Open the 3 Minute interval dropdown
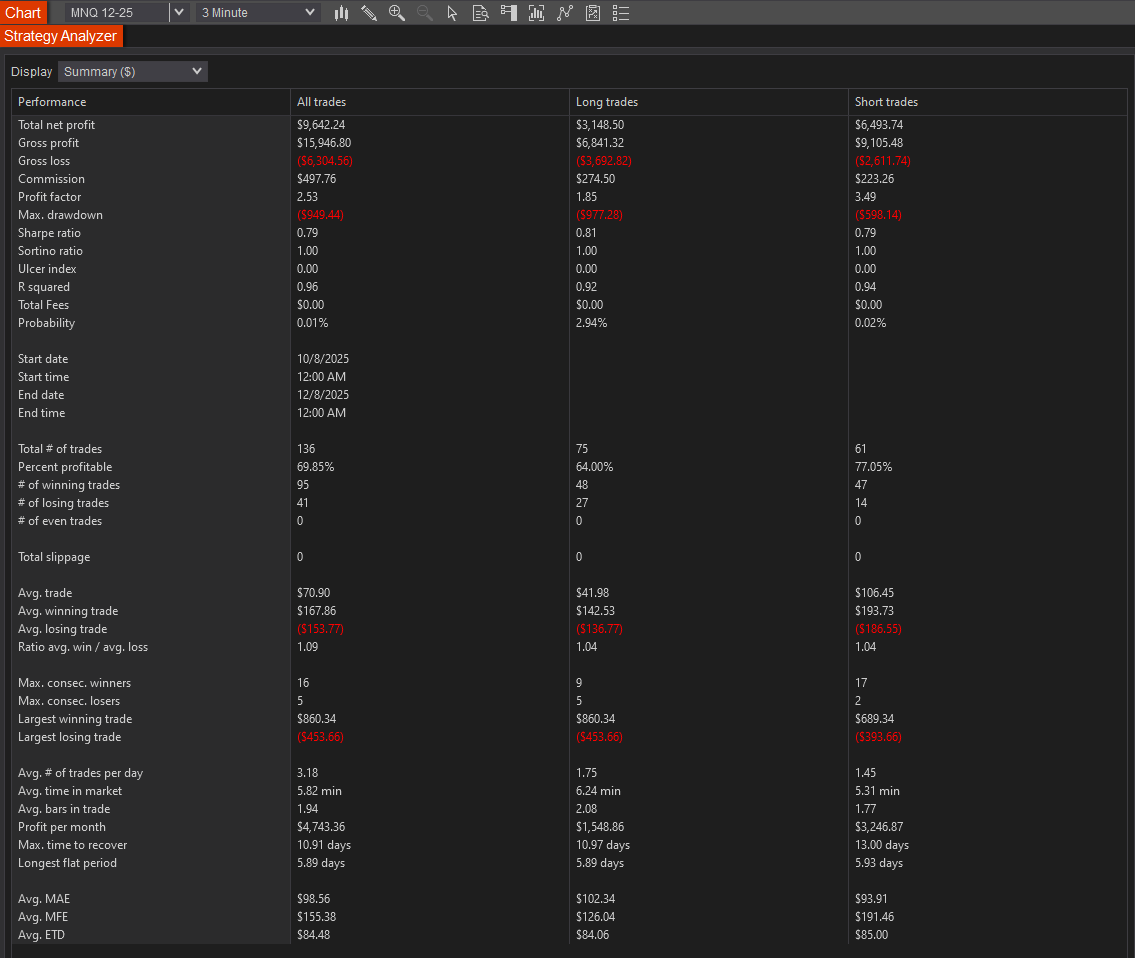 tap(258, 13)
